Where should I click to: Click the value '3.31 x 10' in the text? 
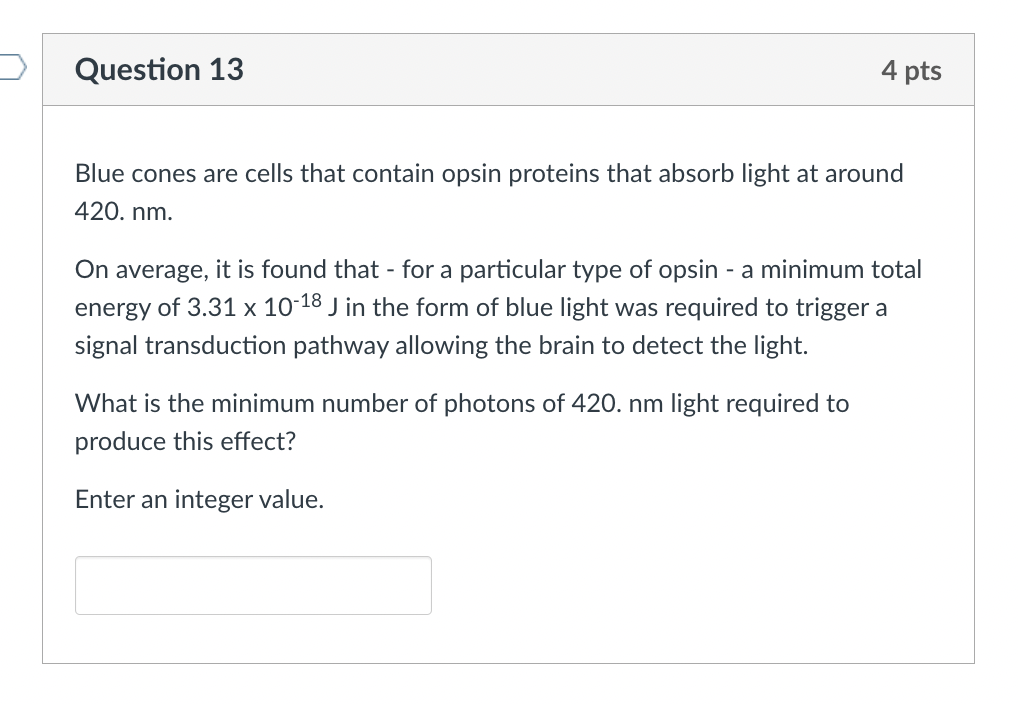point(240,308)
